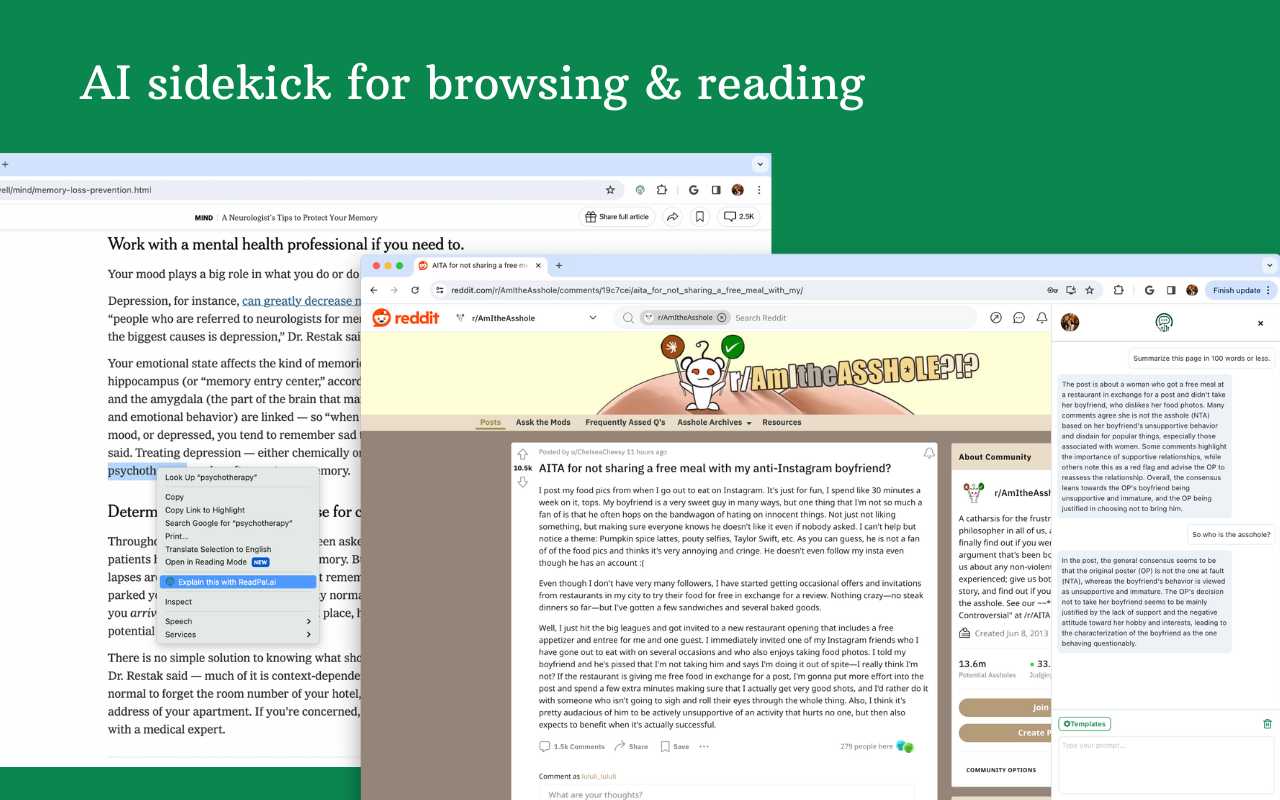Click the Google G extension icon in the Reddit window
Viewport: 1280px width, 800px height.
(x=1149, y=290)
